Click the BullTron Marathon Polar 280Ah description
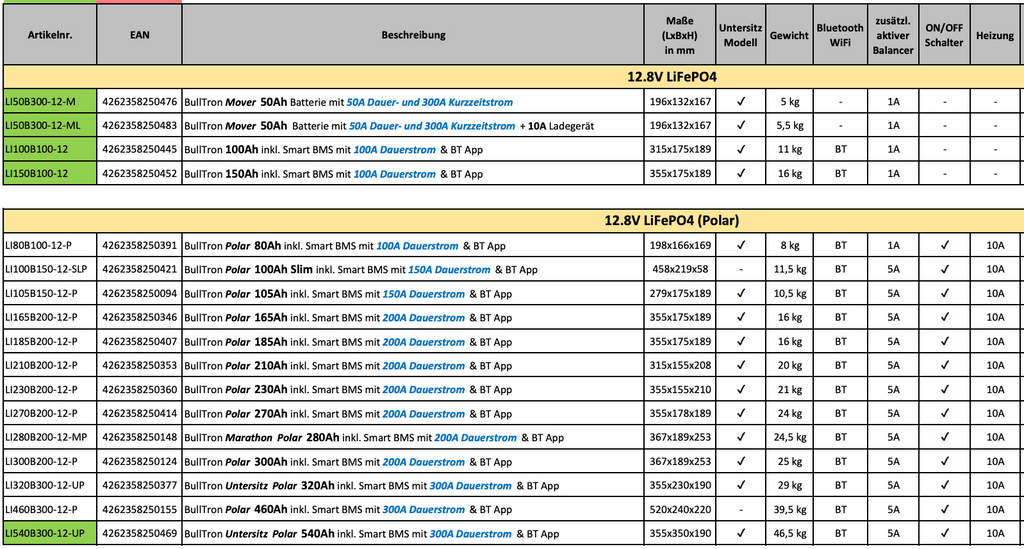The image size is (1024, 549). point(374,438)
